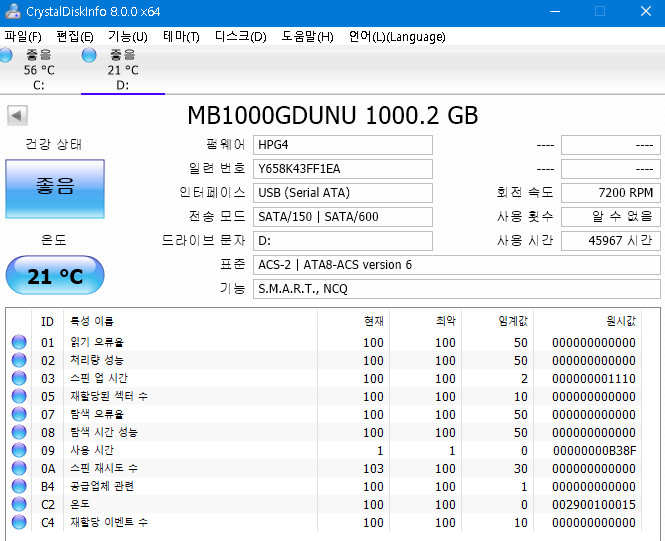
Task: Click raw value 000000001110
Action: 594,379
